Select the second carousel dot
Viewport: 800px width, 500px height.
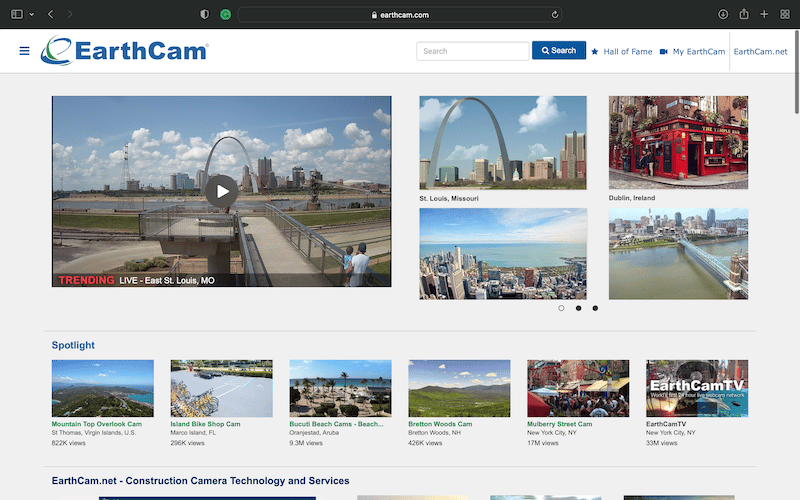click(x=578, y=308)
